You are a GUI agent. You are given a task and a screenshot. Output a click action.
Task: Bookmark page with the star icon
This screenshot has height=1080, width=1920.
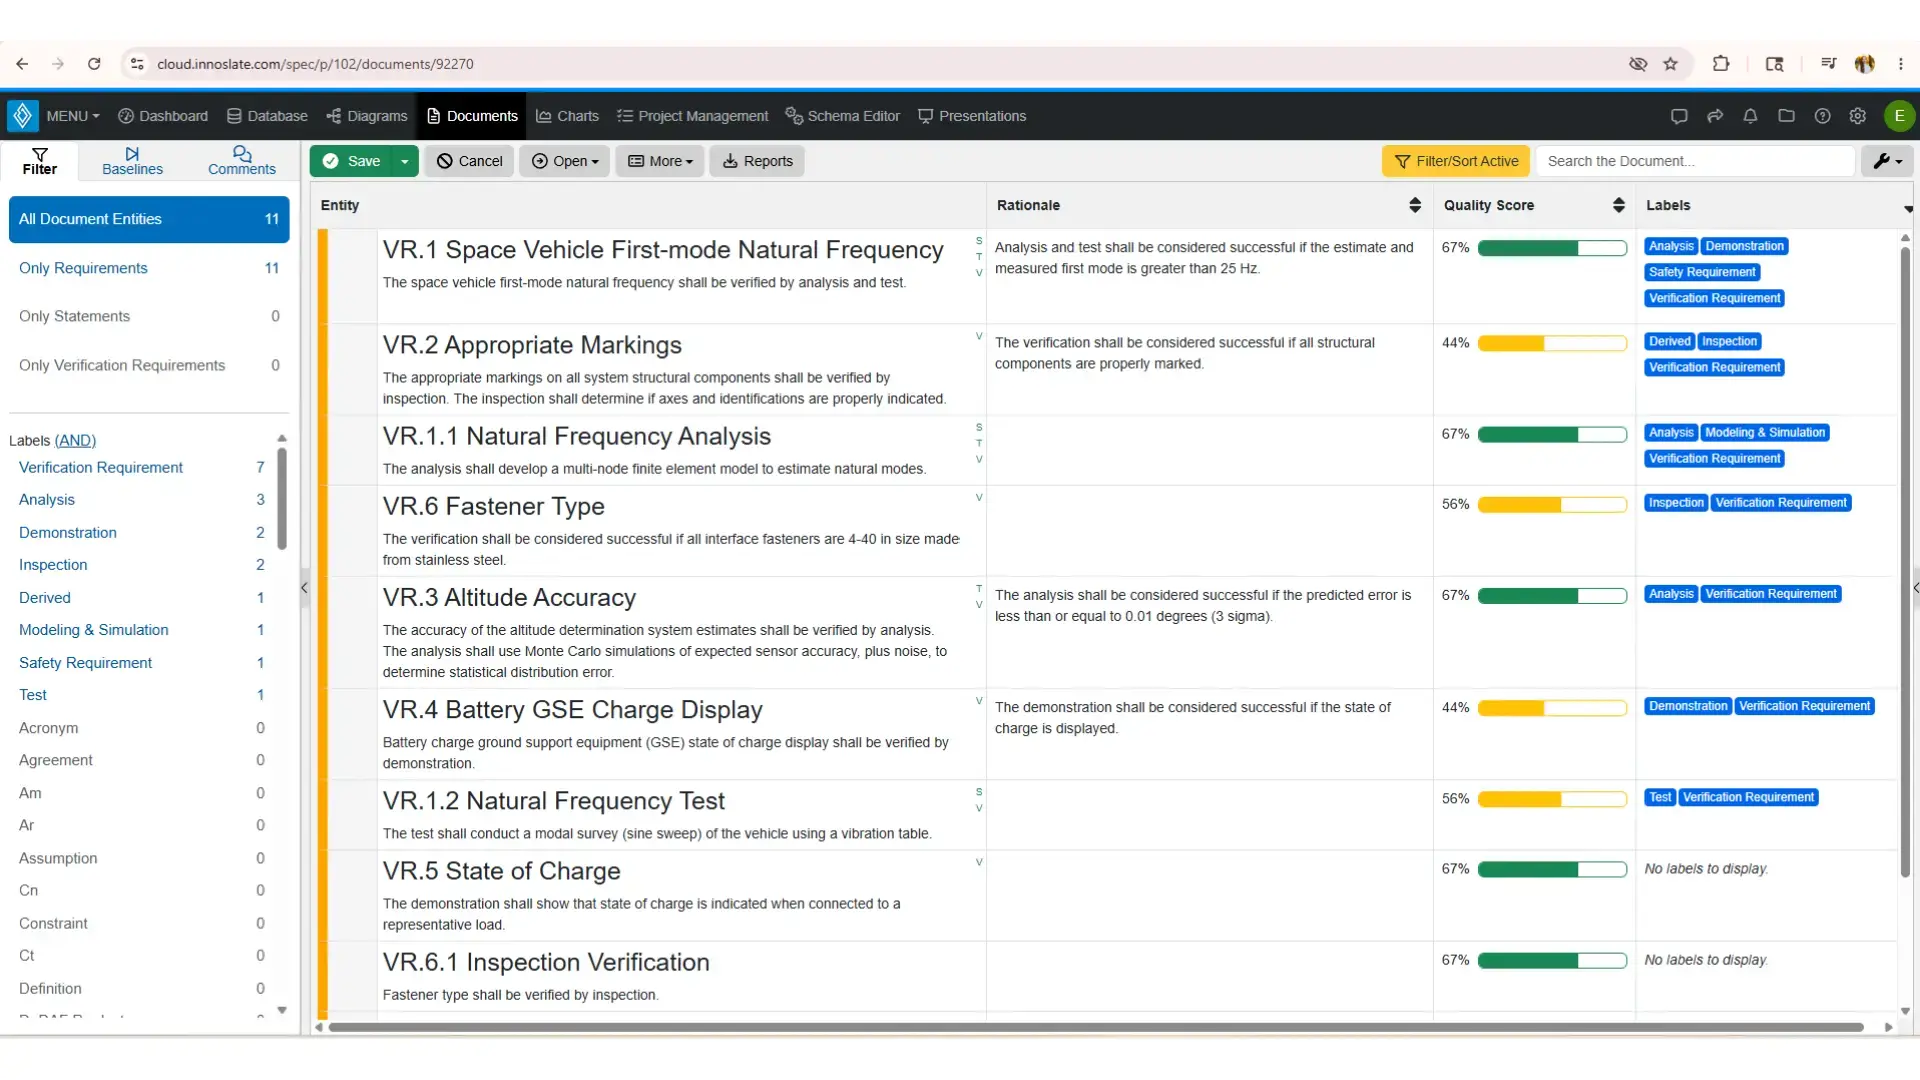[x=1670, y=64]
